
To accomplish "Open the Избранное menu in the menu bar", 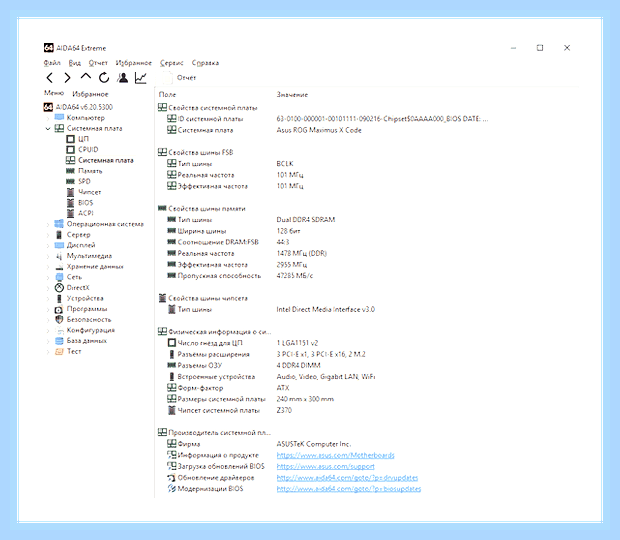I will click(134, 63).
